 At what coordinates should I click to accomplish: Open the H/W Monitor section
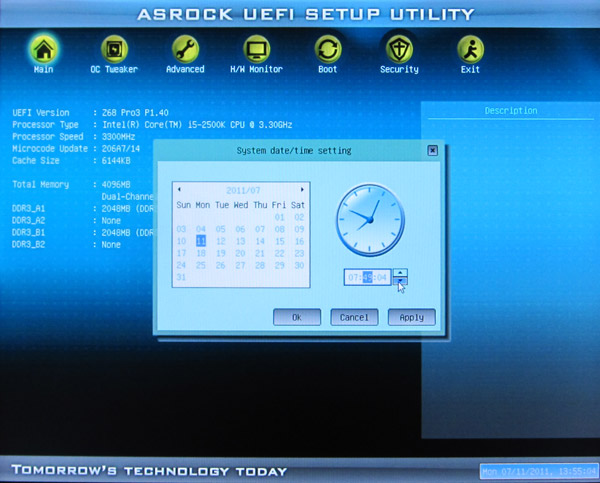pyautogui.click(x=257, y=50)
